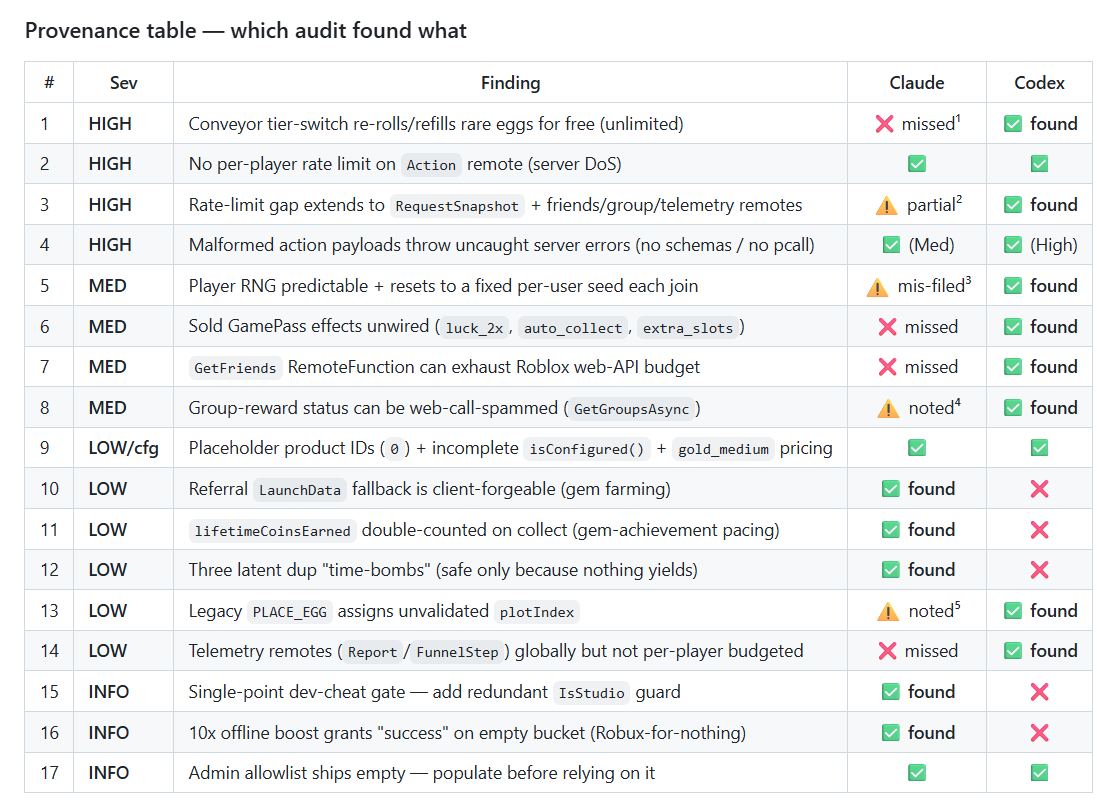
Task: Click the 'extra_slots' code label
Action: pyautogui.click(x=688, y=328)
